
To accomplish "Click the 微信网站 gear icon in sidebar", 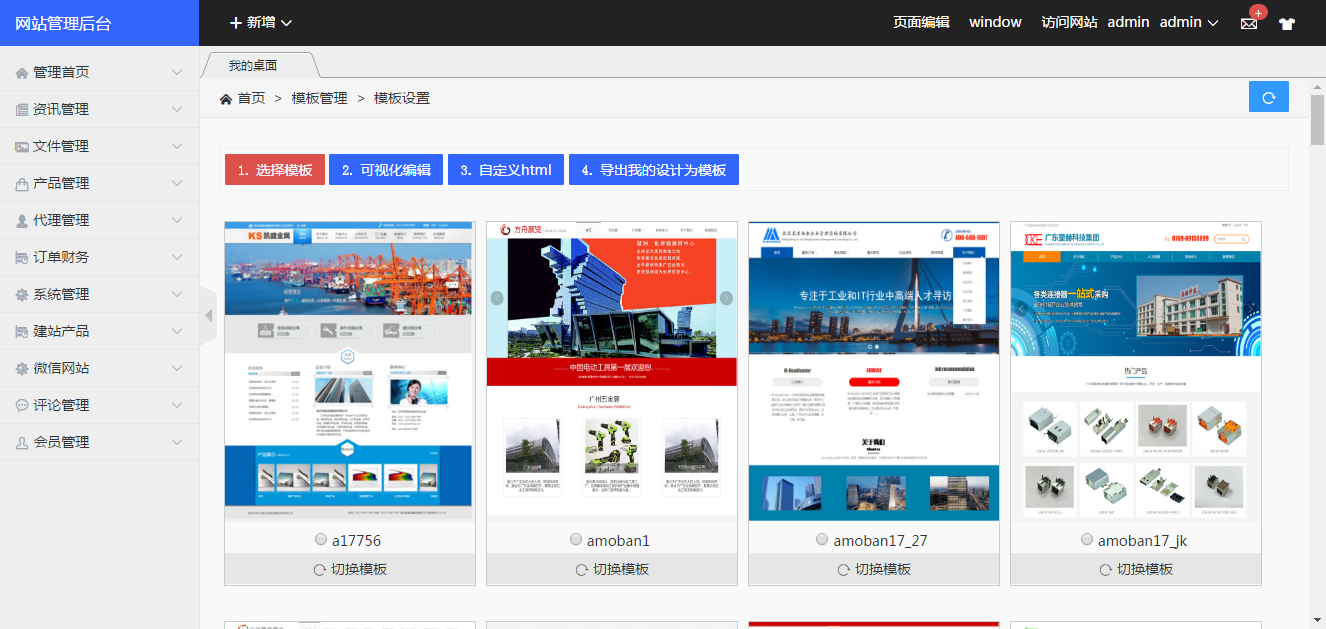I will point(22,368).
